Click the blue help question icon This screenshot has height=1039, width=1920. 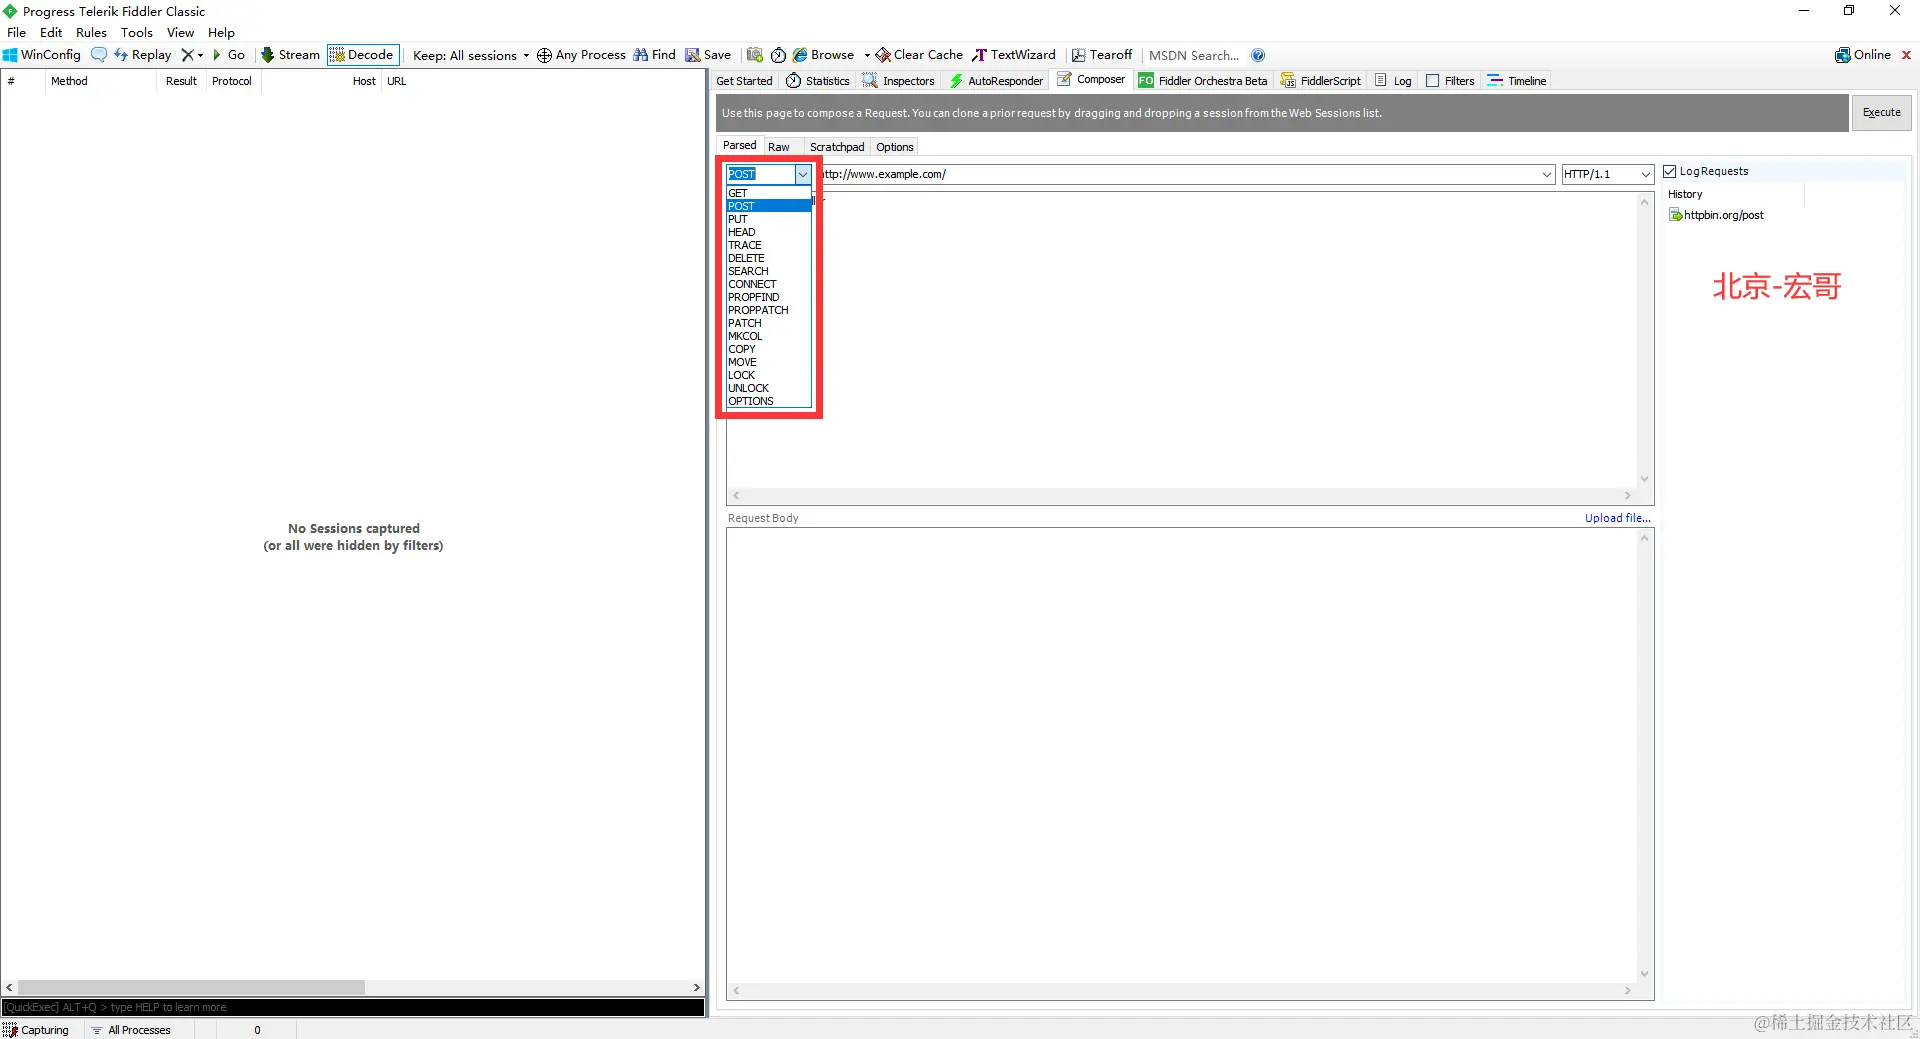pyautogui.click(x=1258, y=55)
